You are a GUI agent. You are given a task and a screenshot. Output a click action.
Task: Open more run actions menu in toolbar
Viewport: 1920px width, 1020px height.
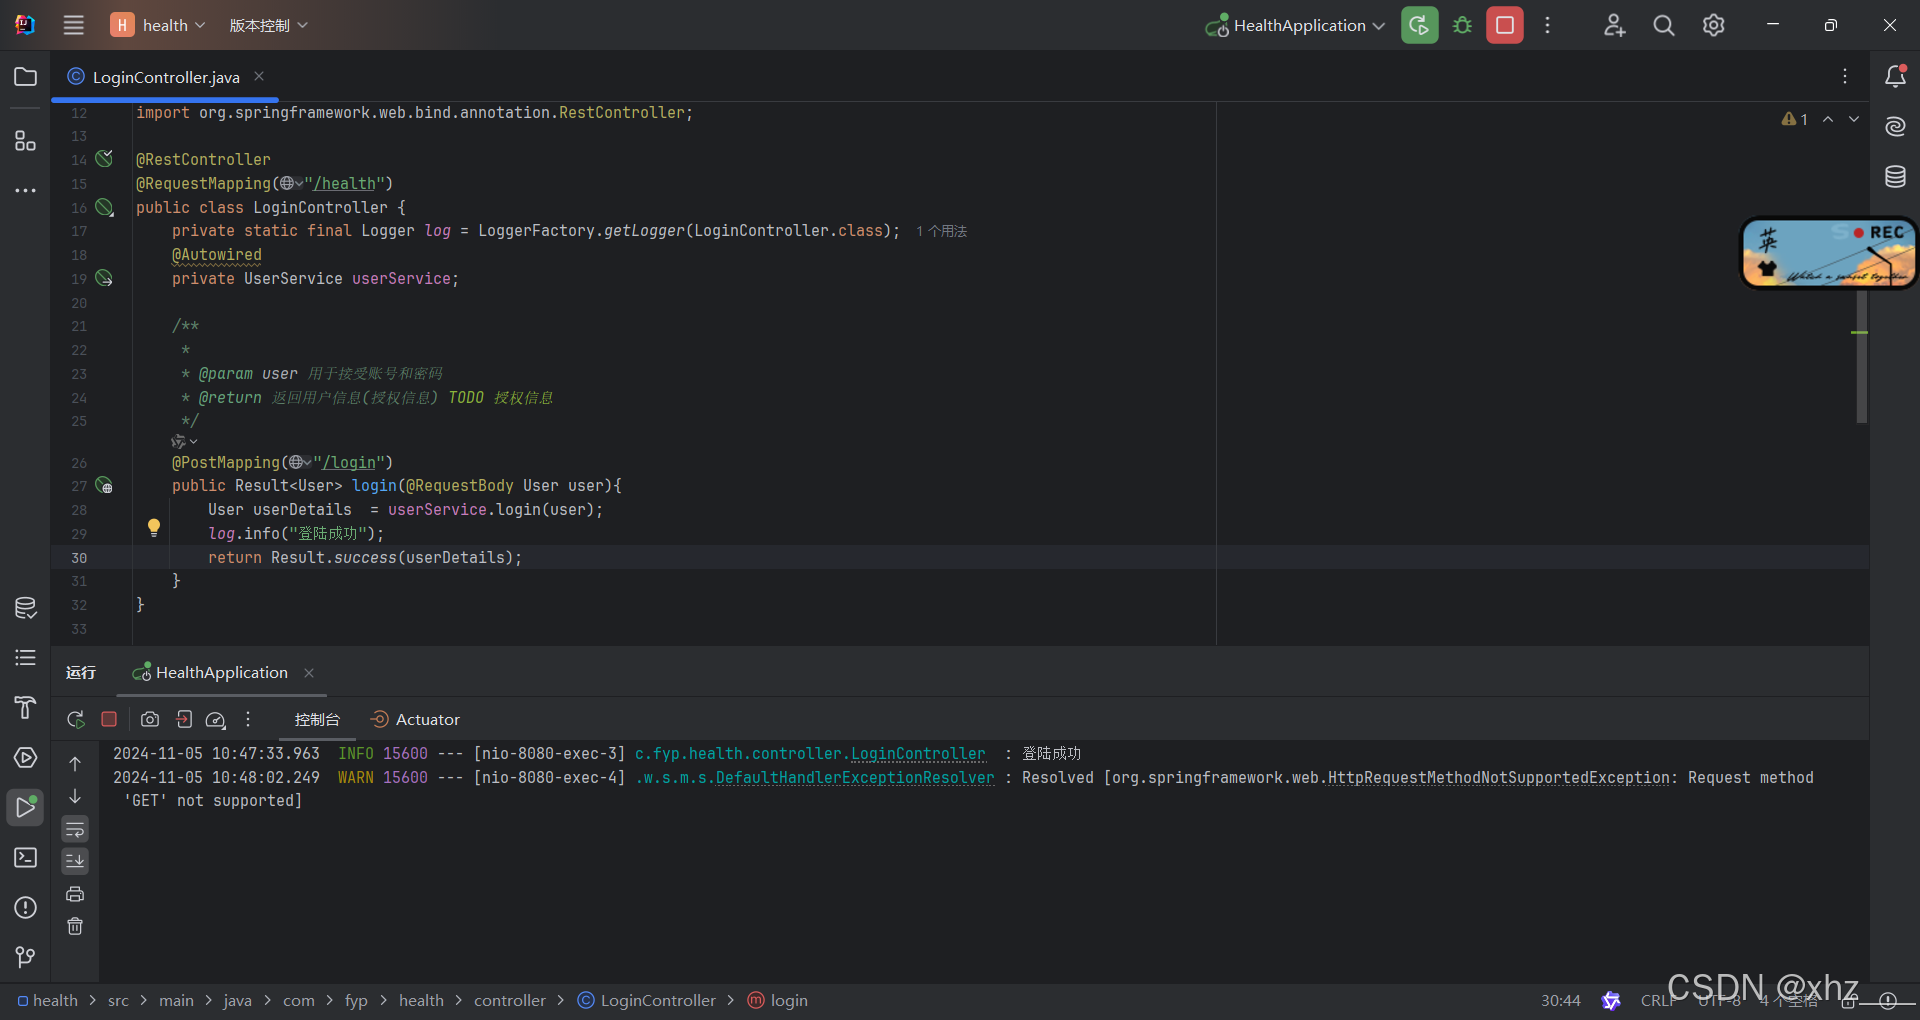coord(1547,25)
